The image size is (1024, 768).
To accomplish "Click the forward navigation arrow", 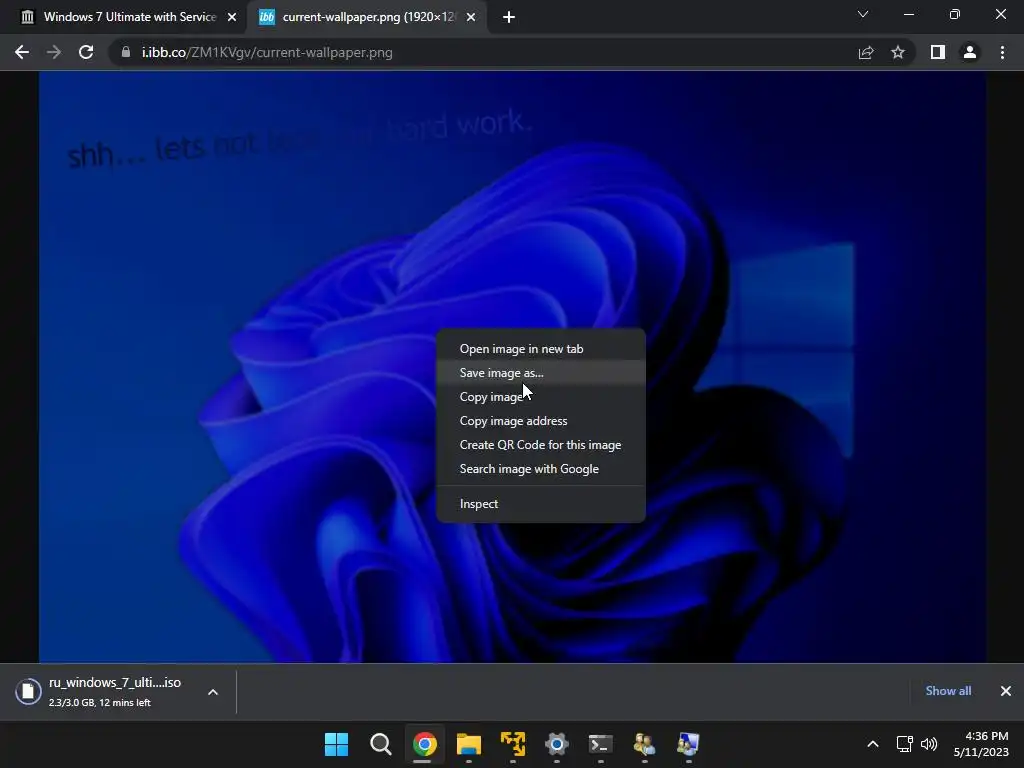I will click(54, 52).
